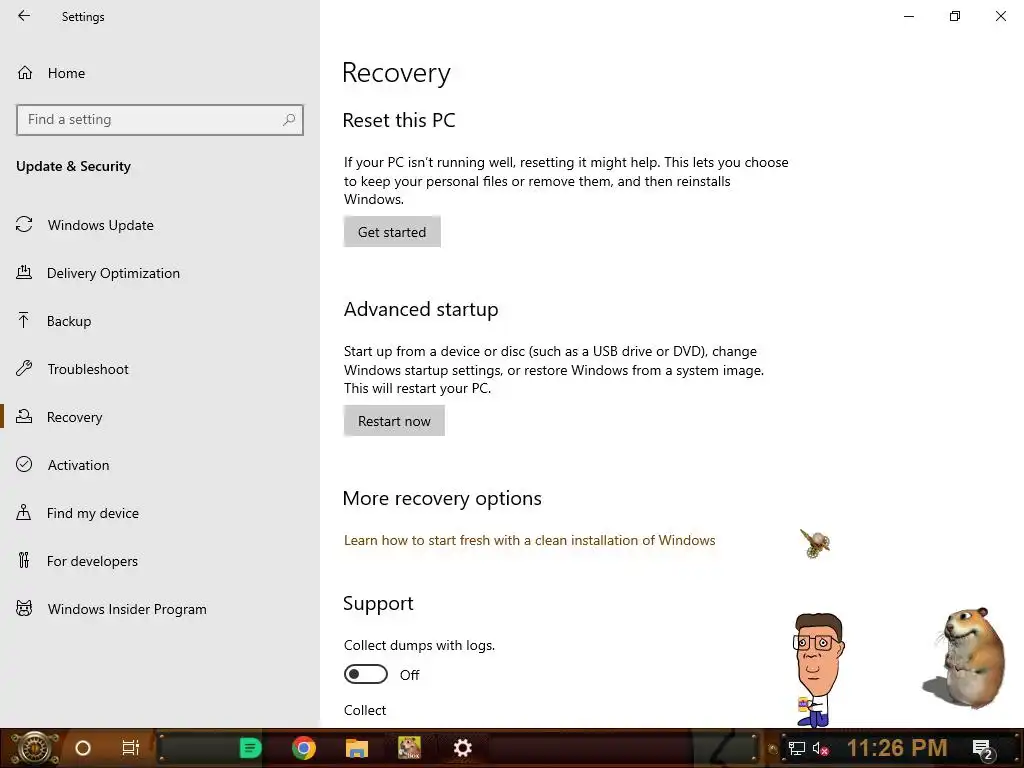Open For developers settings
This screenshot has height=768, width=1024.
pyautogui.click(x=92, y=561)
